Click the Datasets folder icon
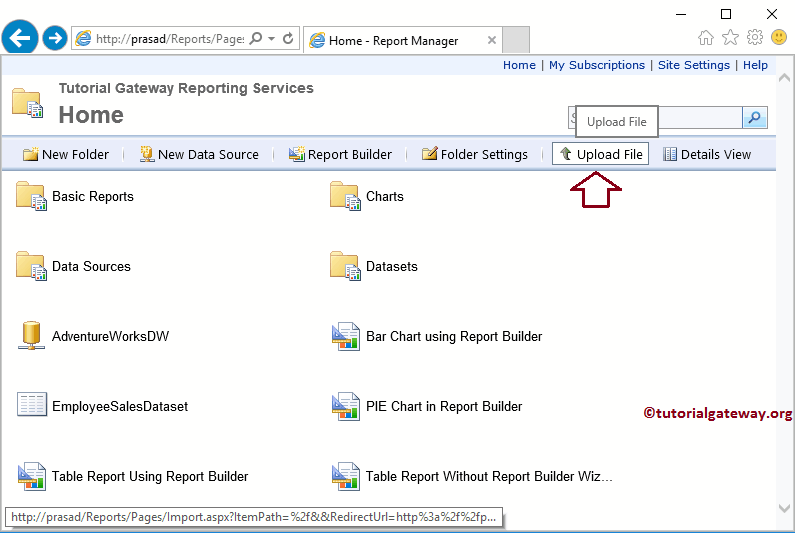 click(345, 266)
